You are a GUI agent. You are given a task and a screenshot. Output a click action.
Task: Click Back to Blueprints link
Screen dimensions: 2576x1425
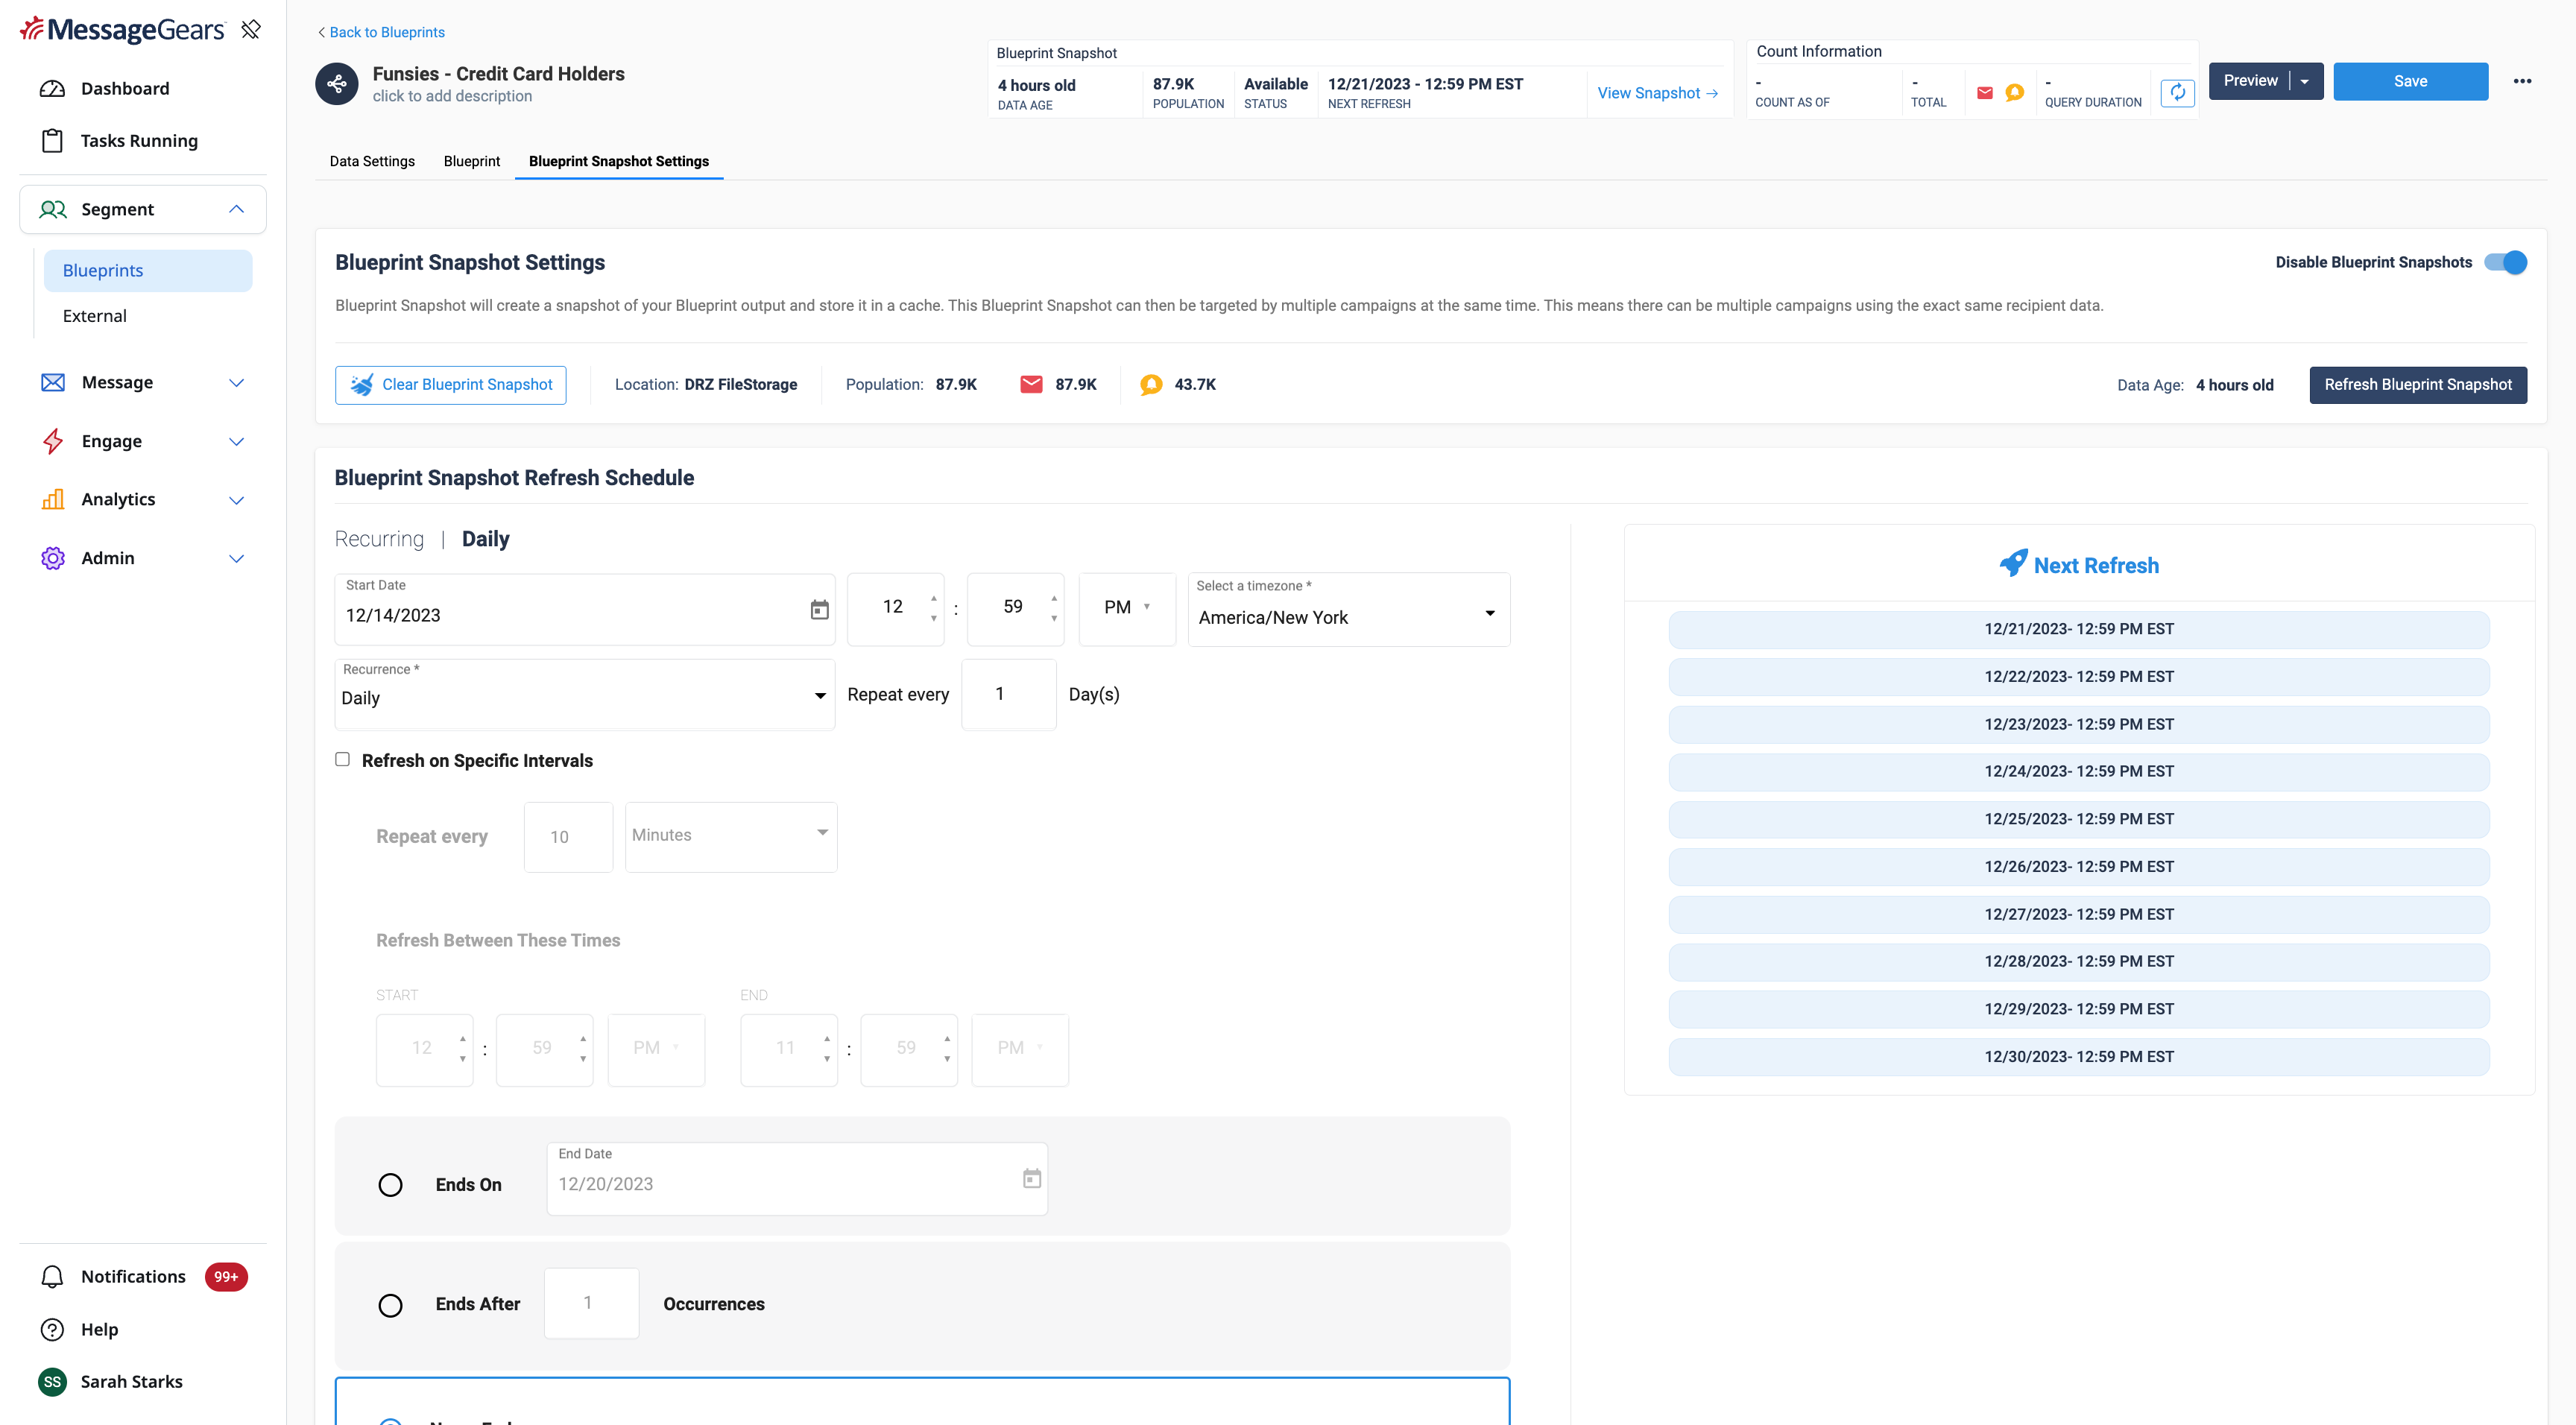click(381, 32)
